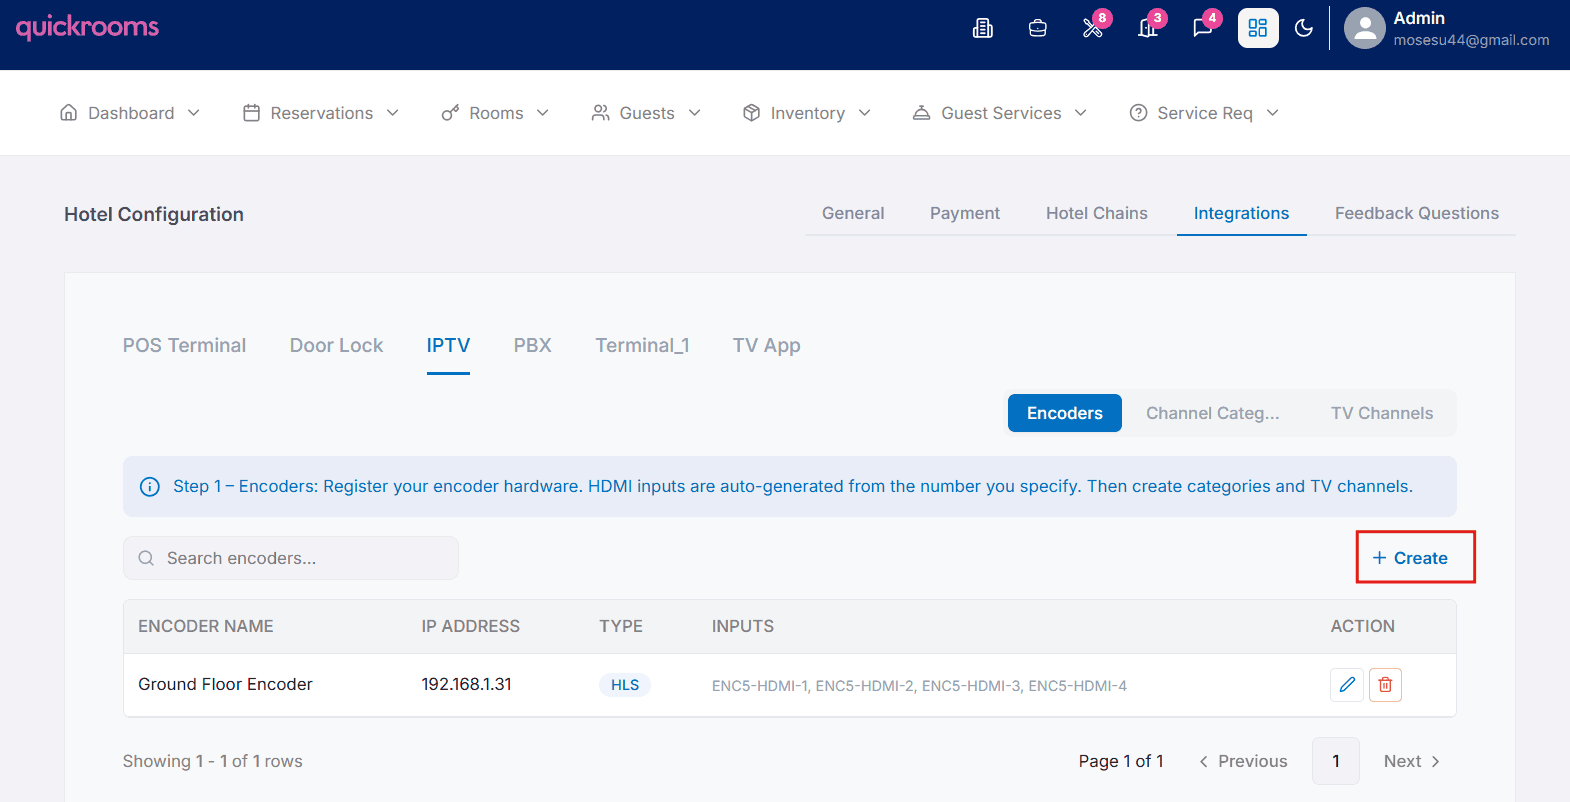Focus the Search encoders field
Screen dimensions: 1570x802
point(291,558)
